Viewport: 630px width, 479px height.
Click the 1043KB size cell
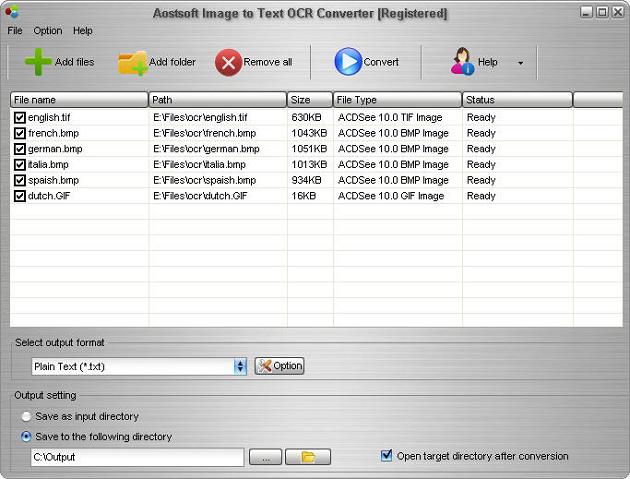[309, 133]
